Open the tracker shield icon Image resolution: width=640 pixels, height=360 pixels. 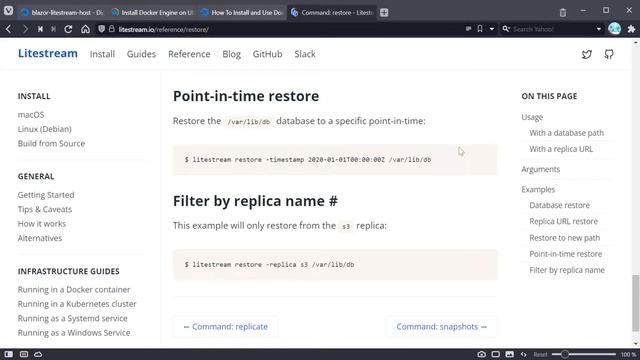click(101, 29)
